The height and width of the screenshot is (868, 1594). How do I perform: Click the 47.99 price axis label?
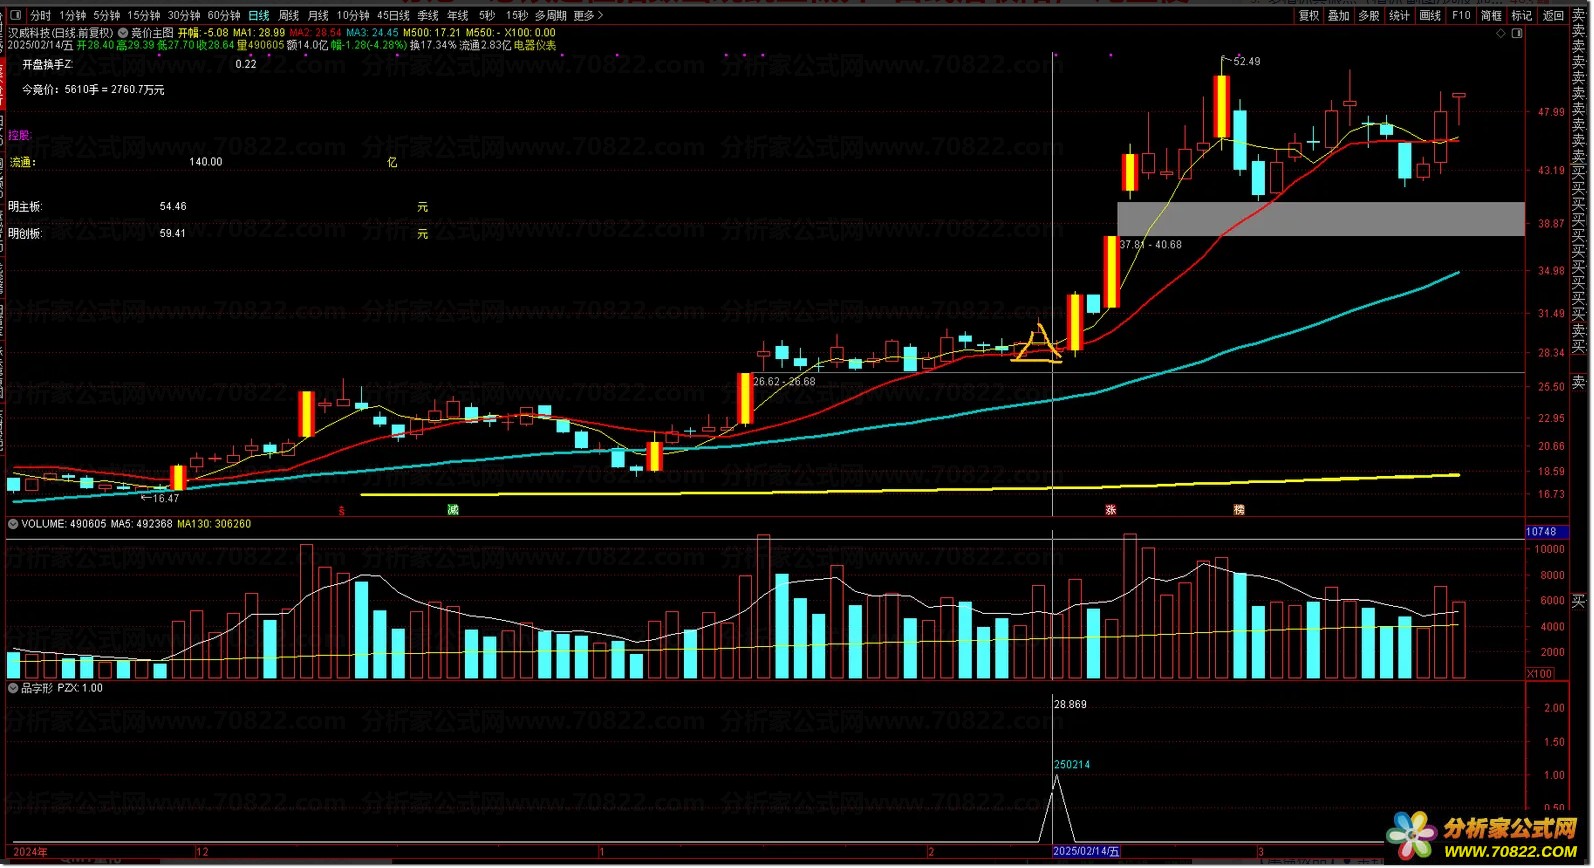(1551, 112)
